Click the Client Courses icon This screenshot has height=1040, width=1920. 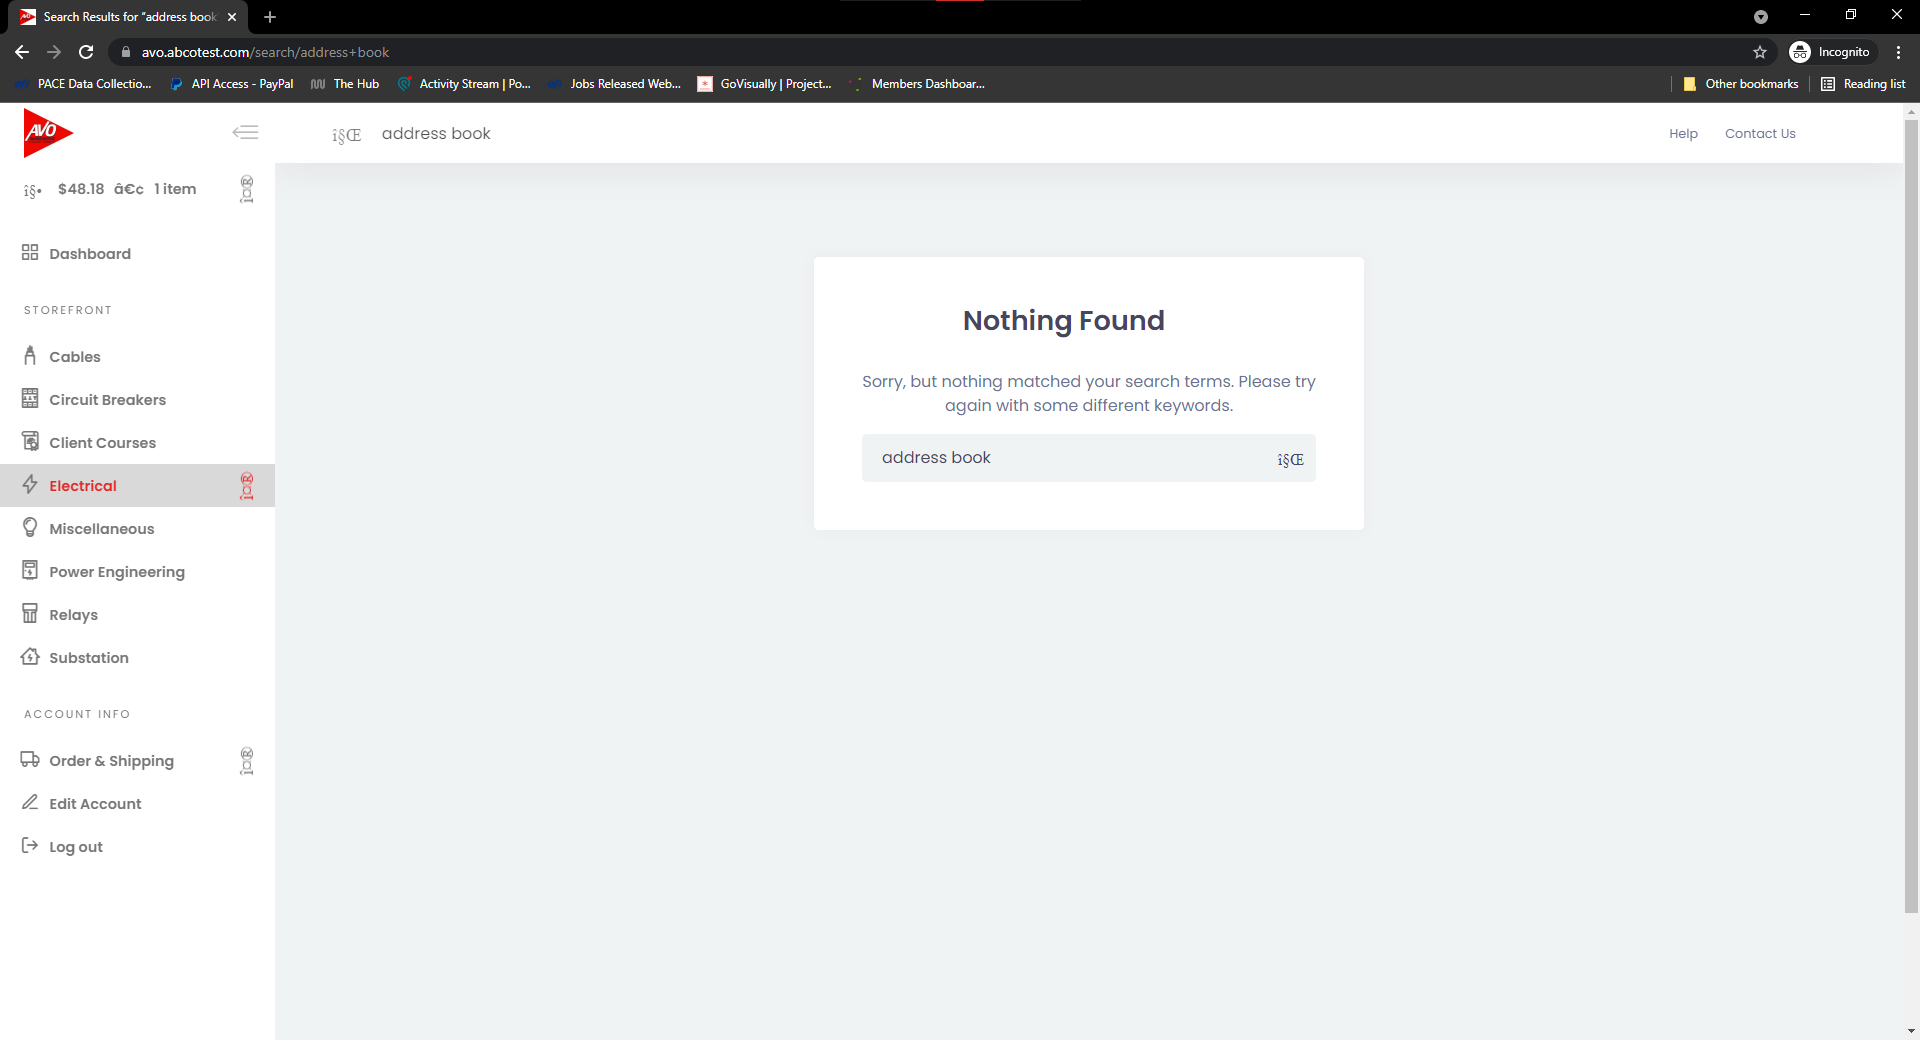click(30, 442)
